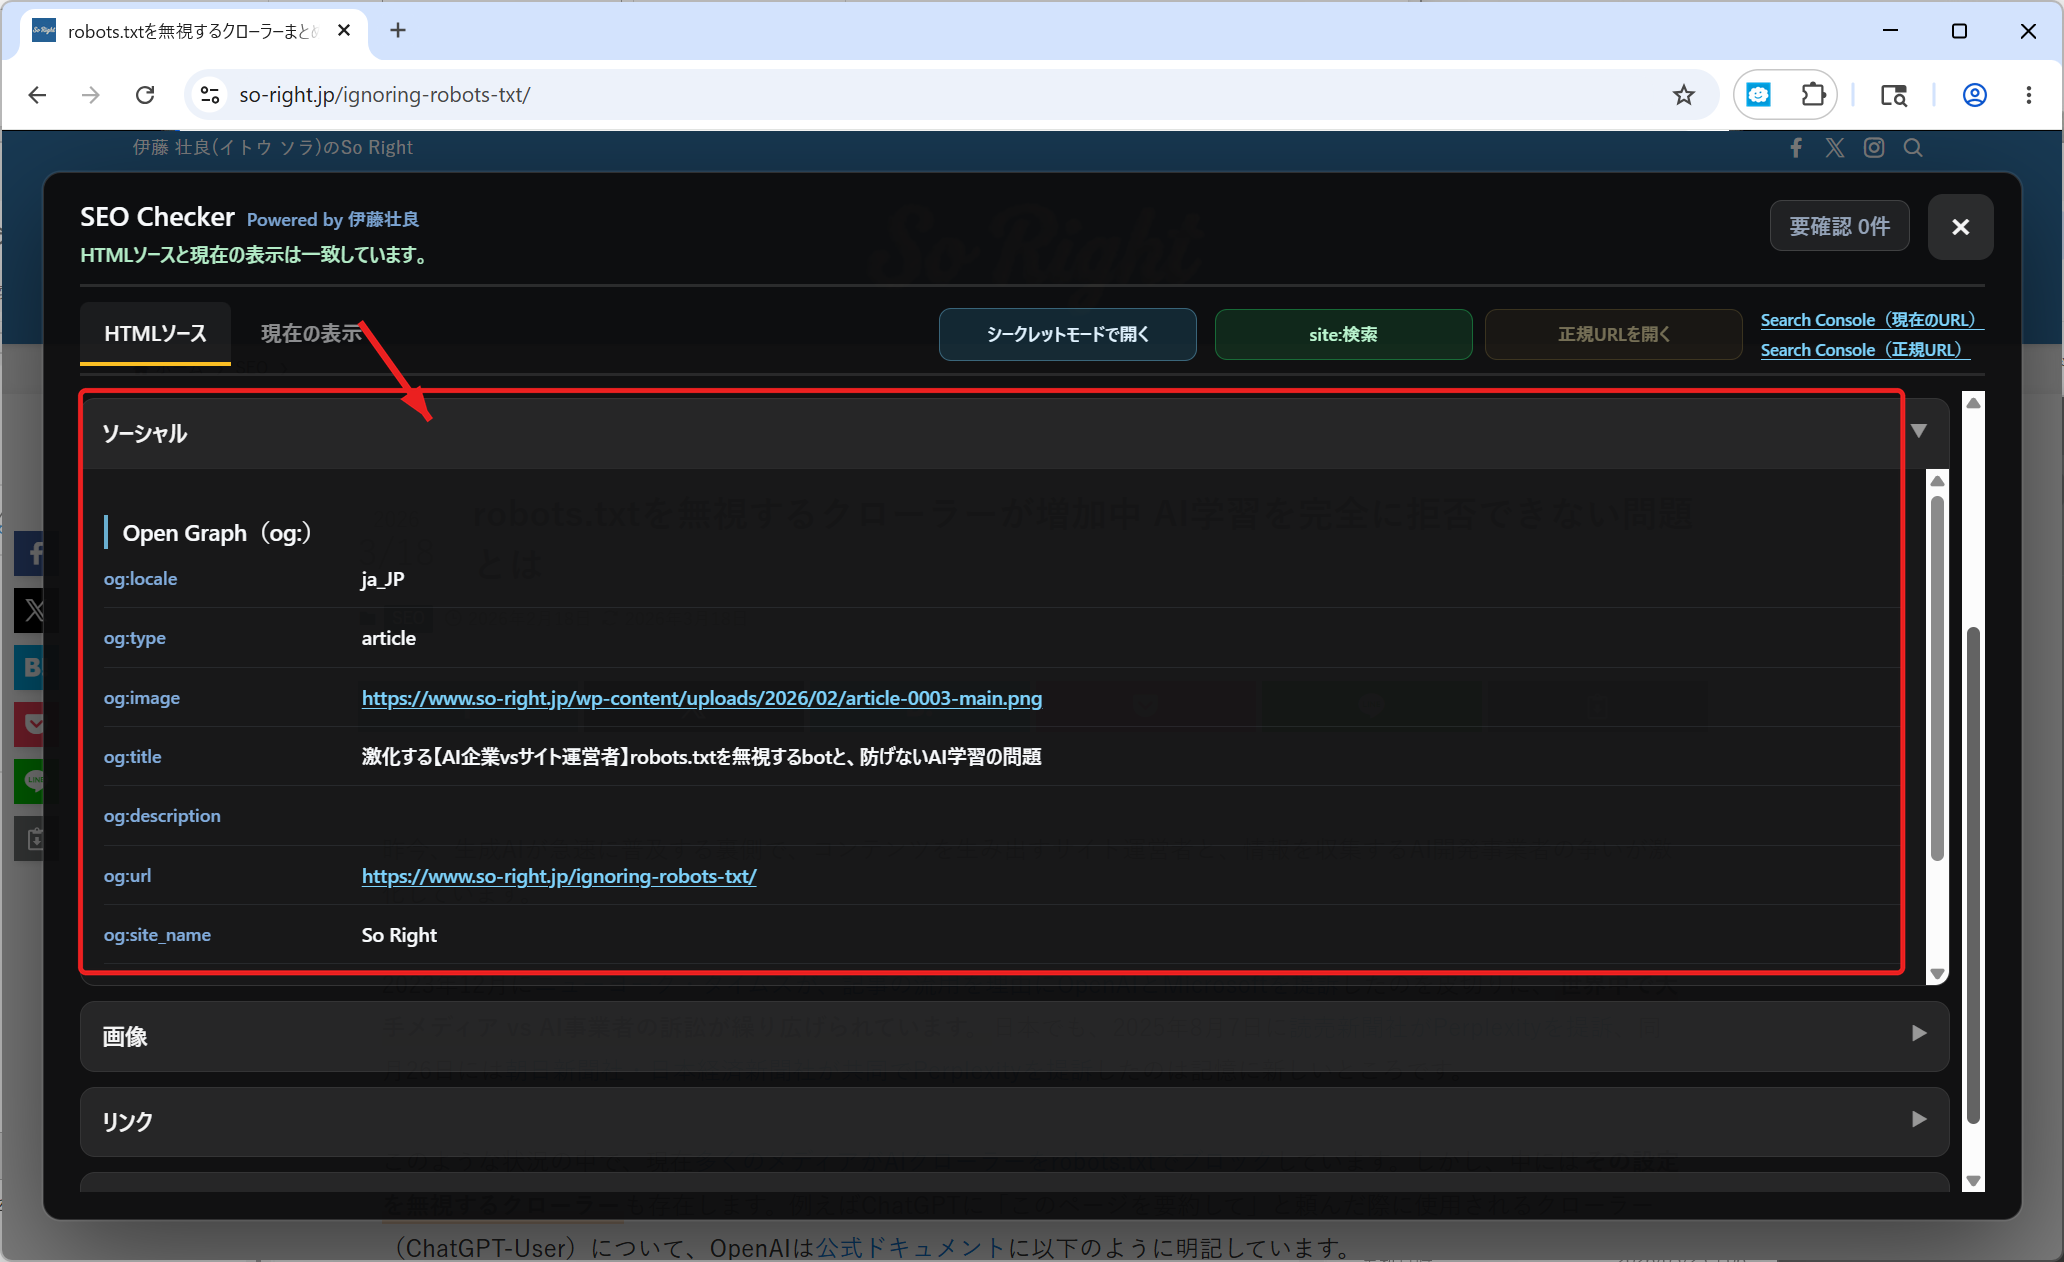Click the 正規URLを開く button
This screenshot has width=2064, height=1262.
1613,334
